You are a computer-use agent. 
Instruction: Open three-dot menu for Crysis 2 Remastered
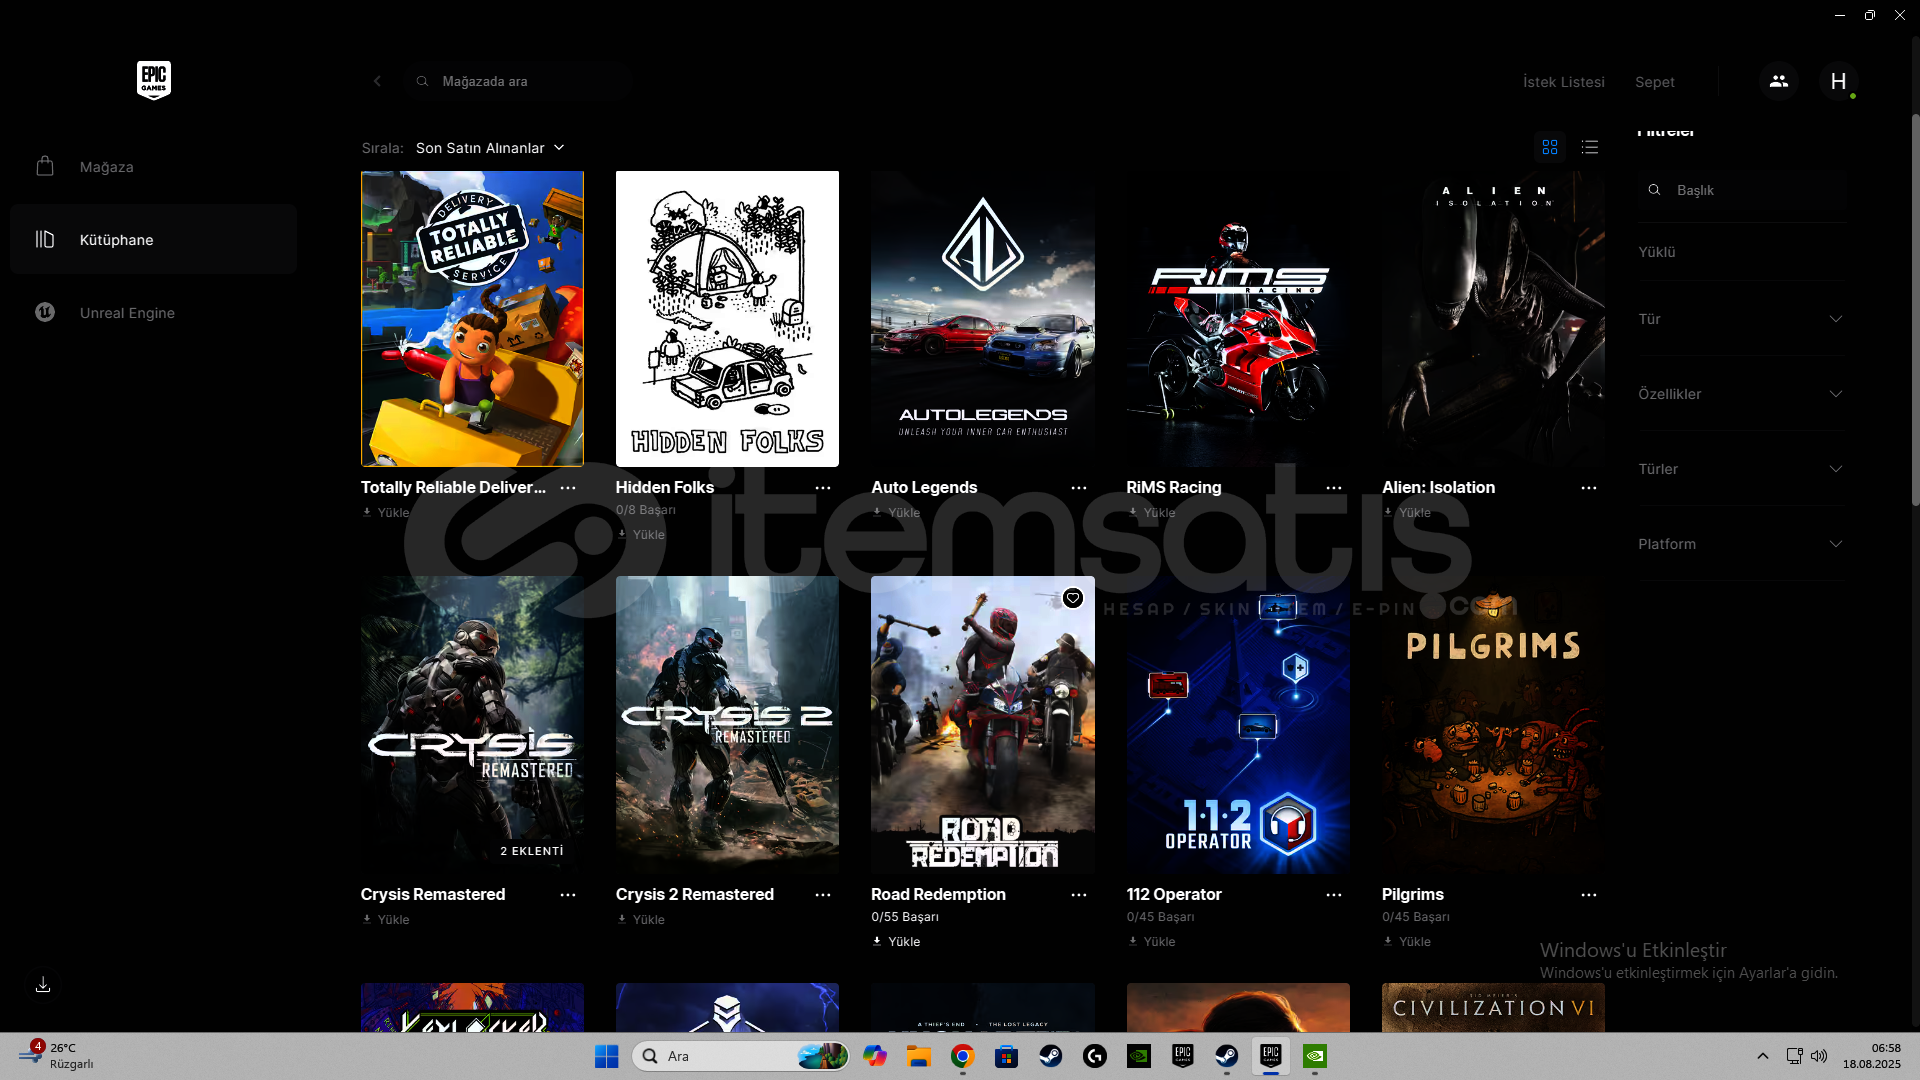coord(823,895)
